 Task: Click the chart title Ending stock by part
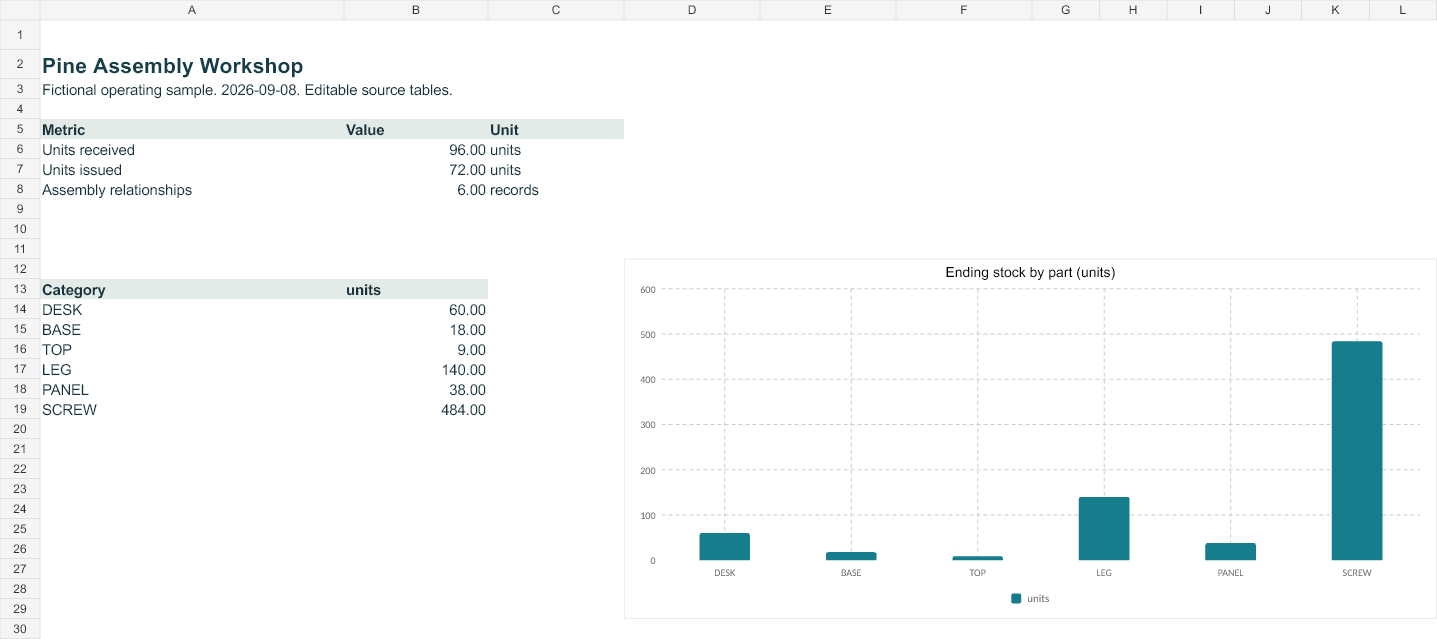click(1030, 272)
